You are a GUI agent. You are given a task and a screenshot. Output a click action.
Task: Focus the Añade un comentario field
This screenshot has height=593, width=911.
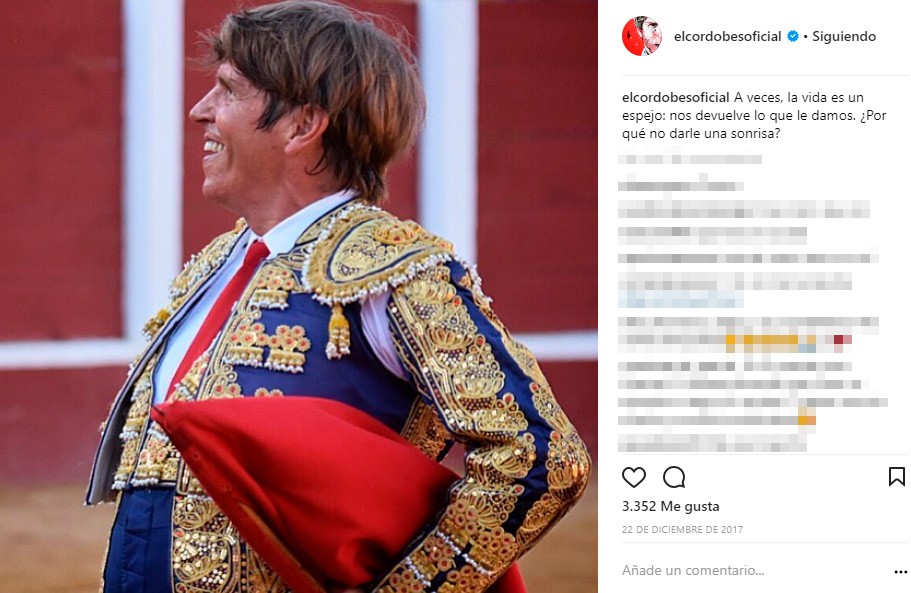(x=755, y=570)
